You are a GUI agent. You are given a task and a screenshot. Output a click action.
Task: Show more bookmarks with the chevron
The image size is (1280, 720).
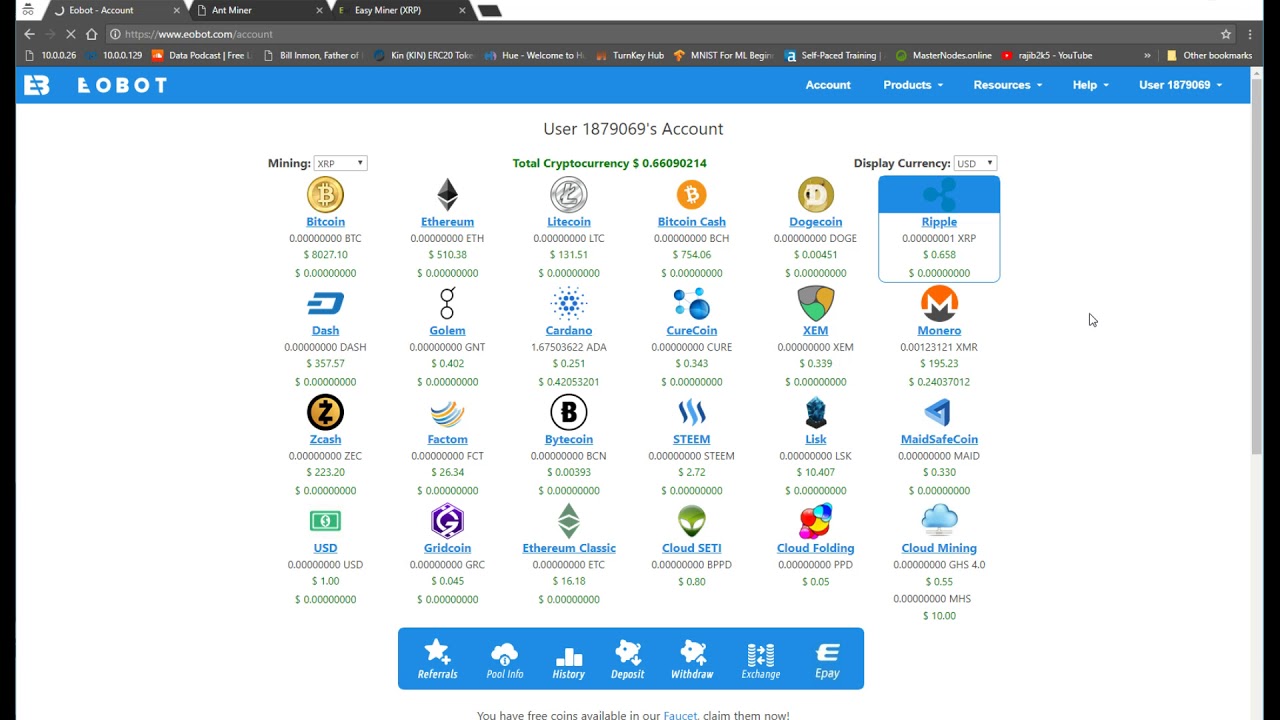[1147, 56]
